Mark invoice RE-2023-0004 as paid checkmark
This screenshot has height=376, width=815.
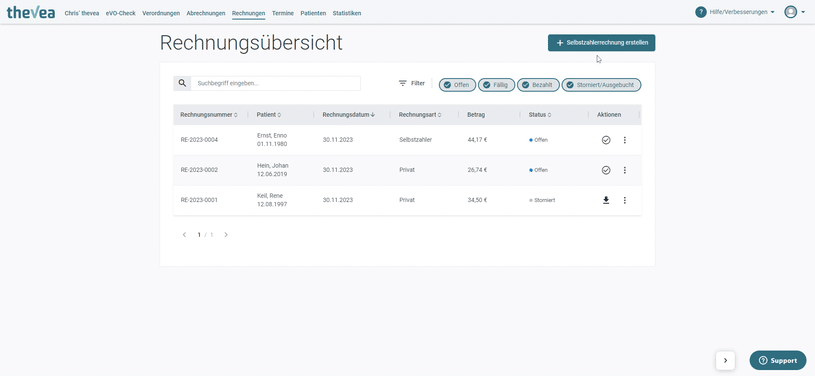tap(606, 140)
